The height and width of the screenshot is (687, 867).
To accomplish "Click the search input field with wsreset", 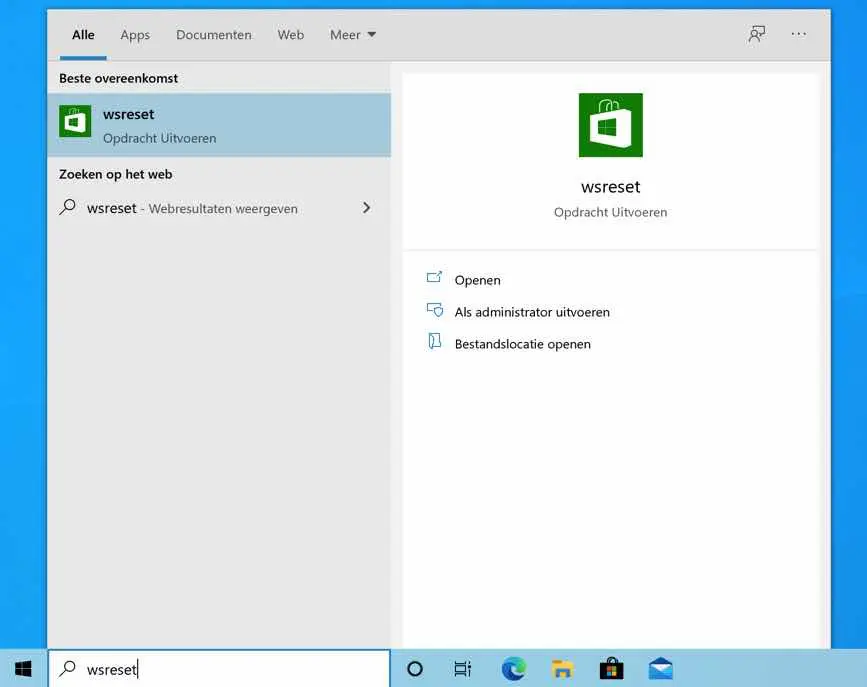I will pos(219,669).
